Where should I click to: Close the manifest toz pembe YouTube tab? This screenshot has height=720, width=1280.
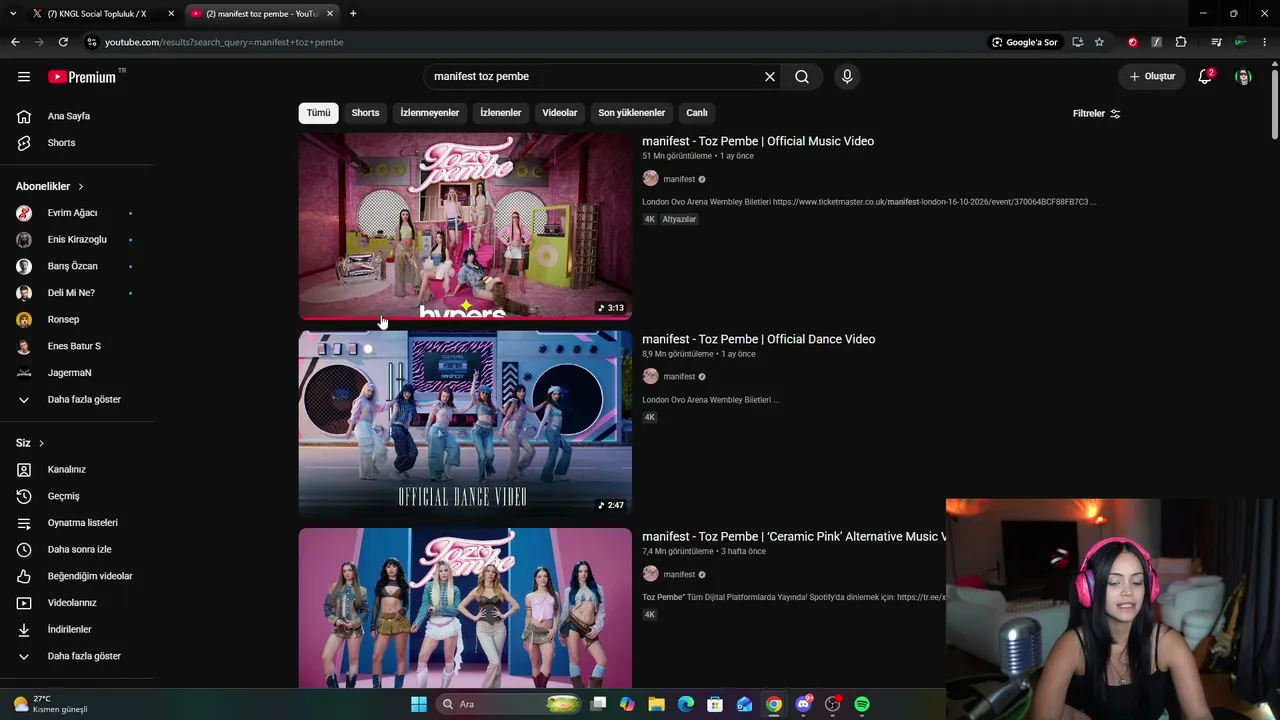click(330, 14)
